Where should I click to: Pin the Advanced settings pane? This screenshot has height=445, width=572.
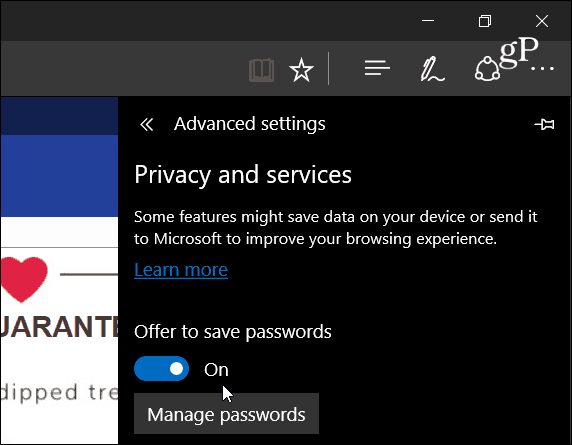[x=544, y=124]
